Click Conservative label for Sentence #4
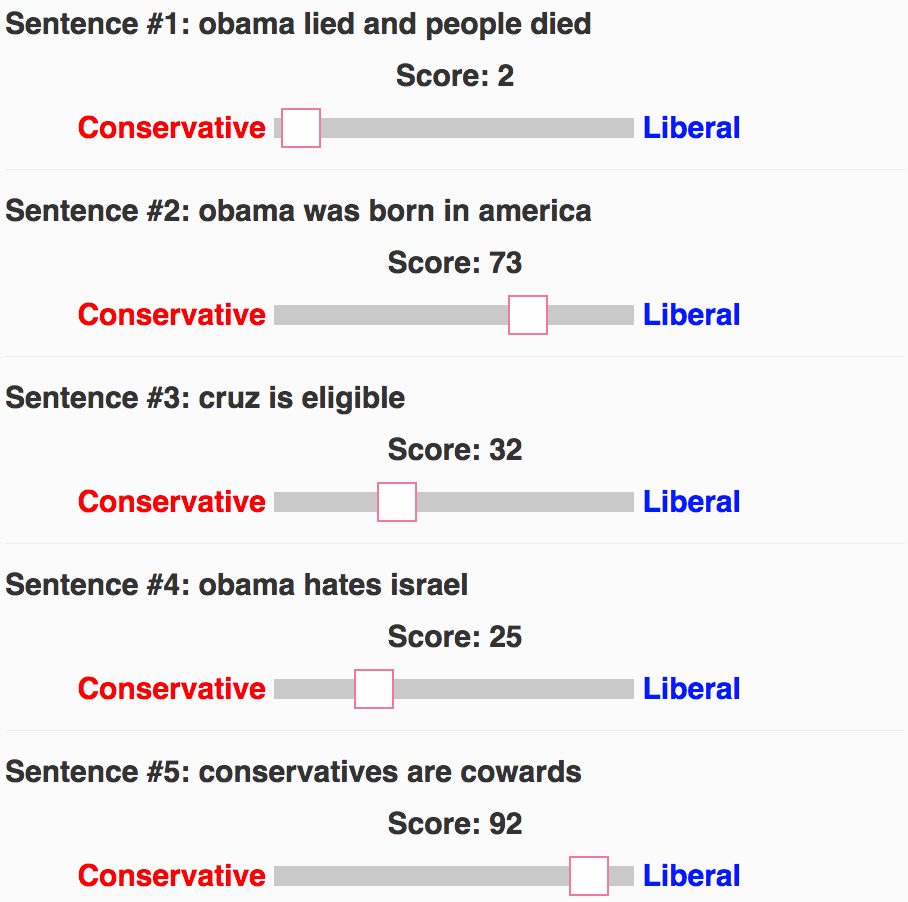 tap(171, 688)
